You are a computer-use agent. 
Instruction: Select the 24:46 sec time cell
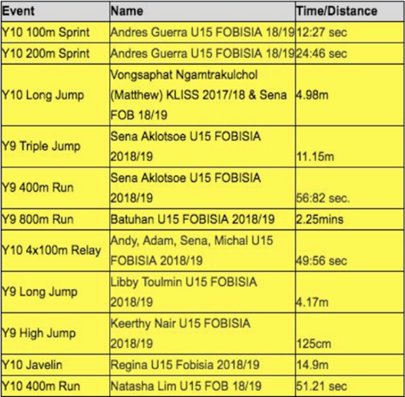pos(349,53)
